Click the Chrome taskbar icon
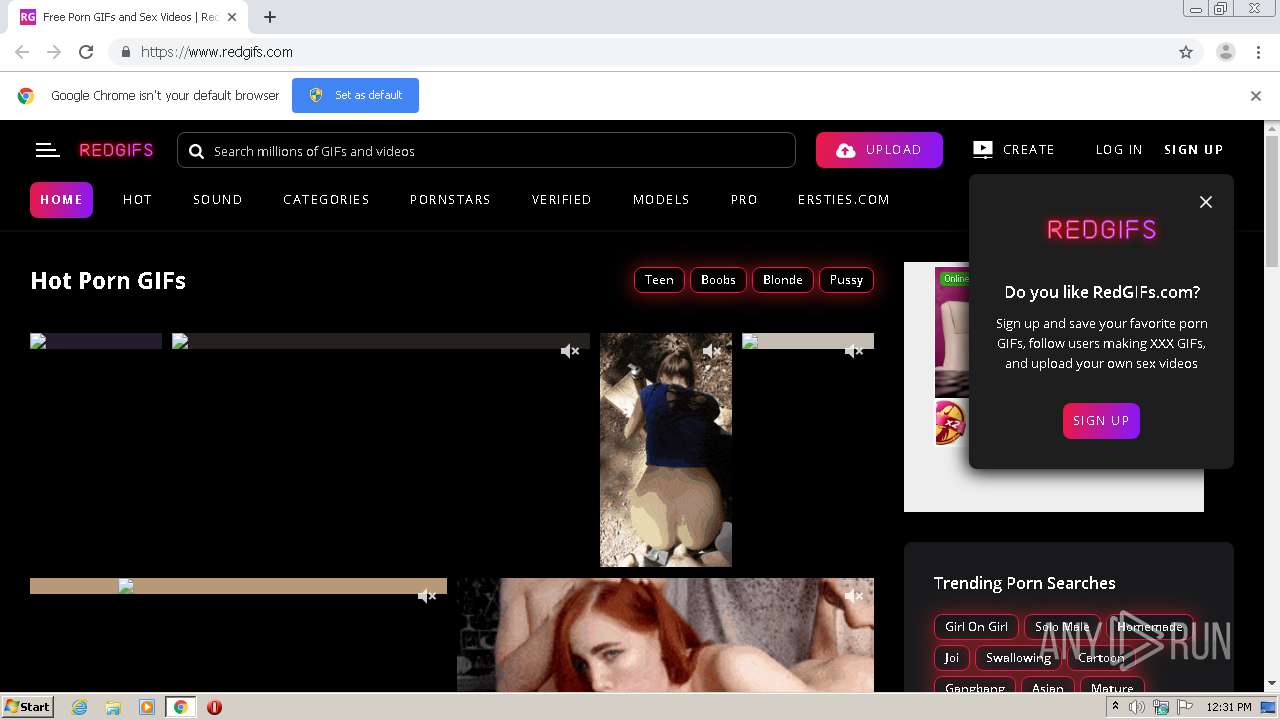The height and width of the screenshot is (720, 1280). (x=181, y=707)
